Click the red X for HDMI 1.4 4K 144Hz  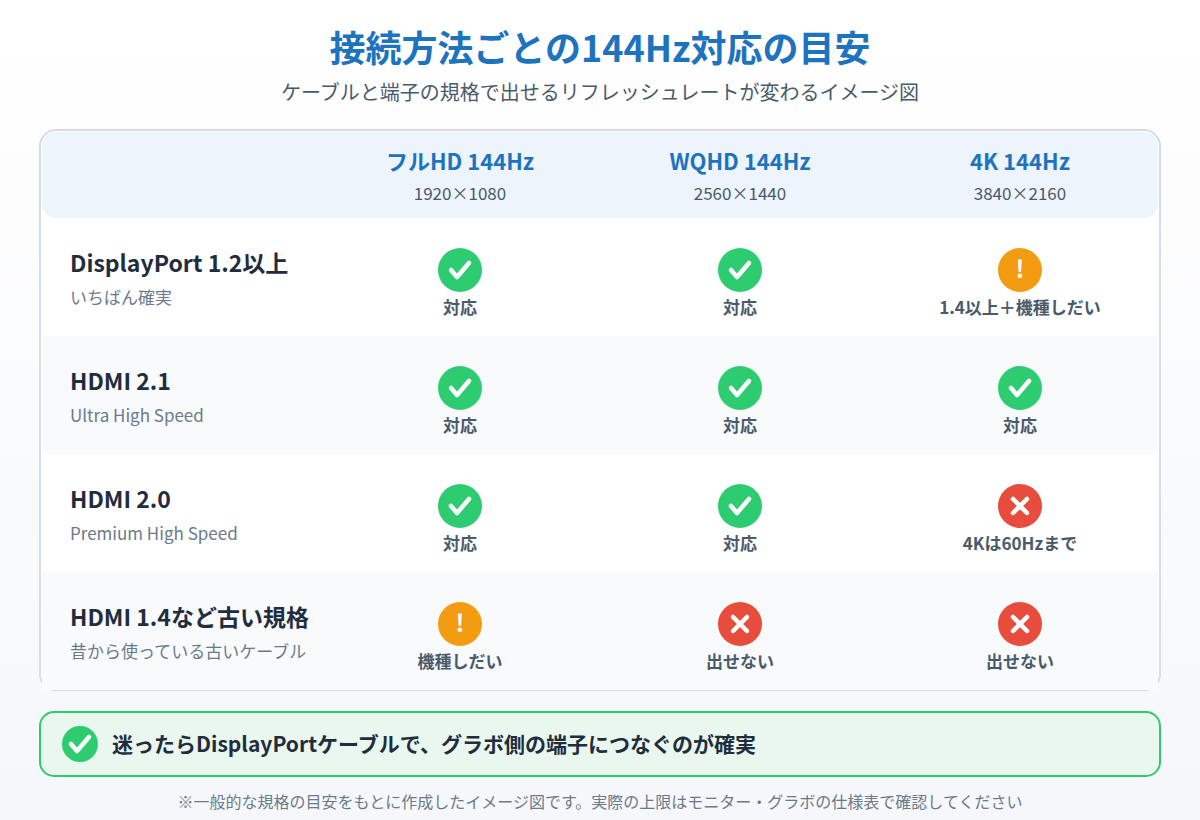tap(1020, 624)
